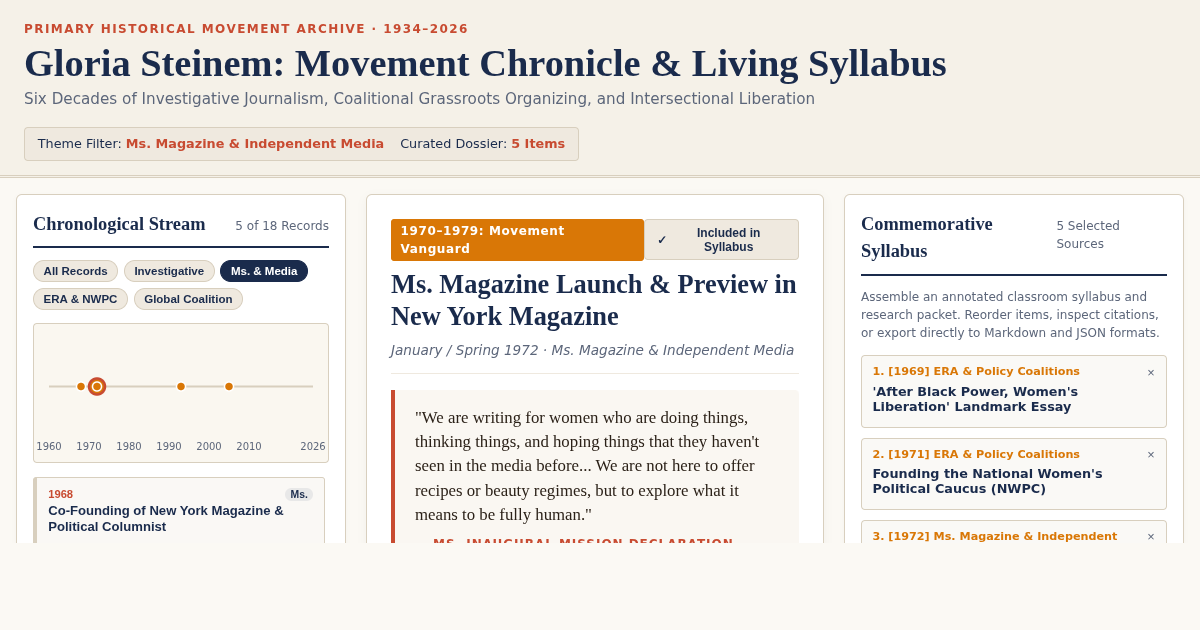Remove the 1969 'After Black Power' syllabus item

coord(1151,372)
